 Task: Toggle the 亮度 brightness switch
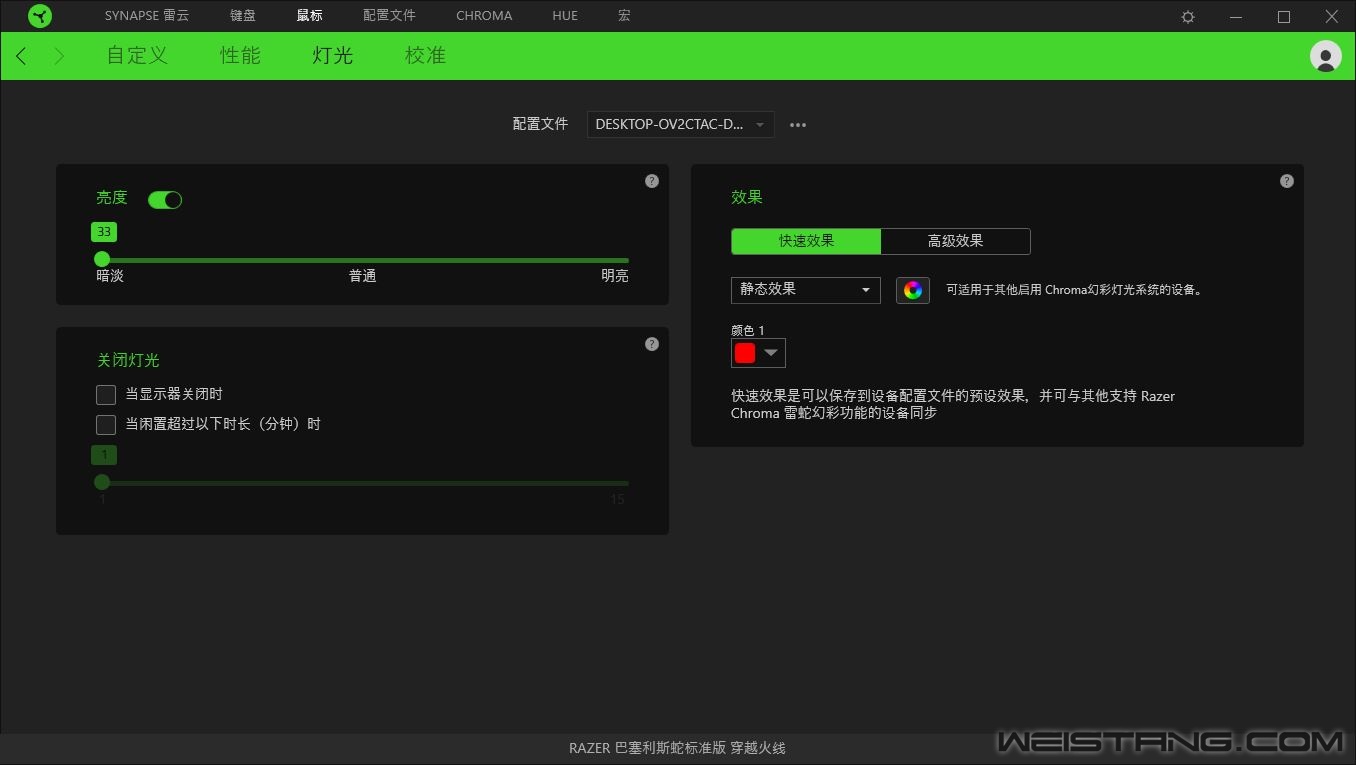pos(165,200)
